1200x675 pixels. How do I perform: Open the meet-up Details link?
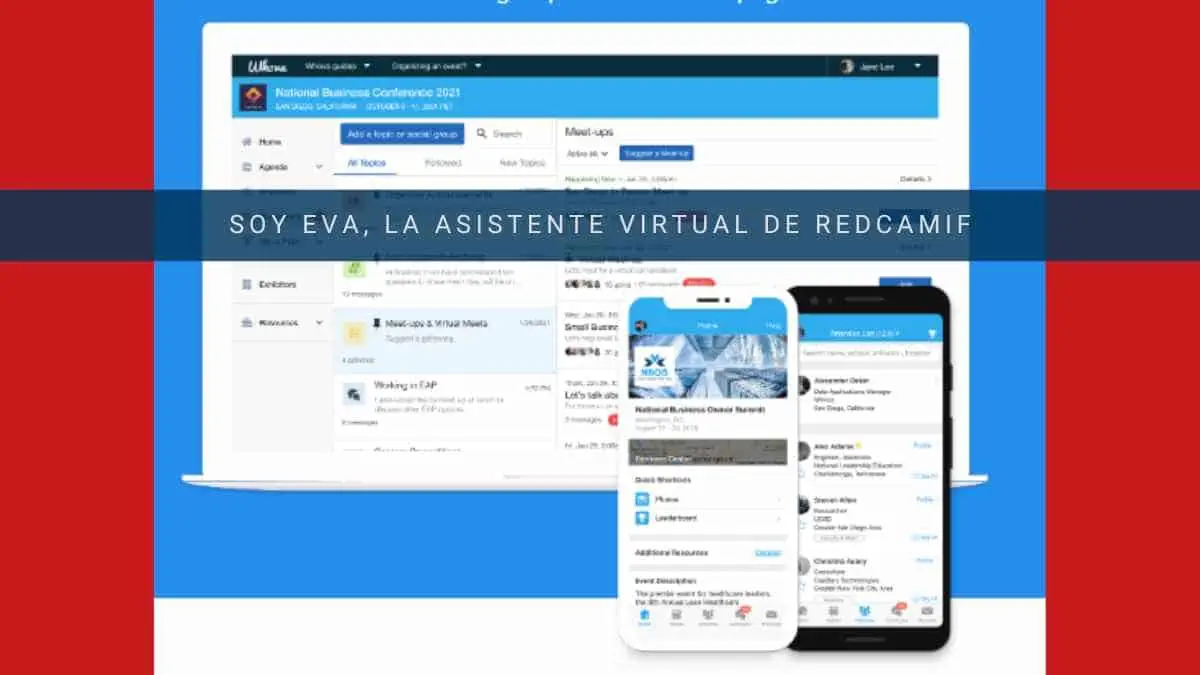click(x=916, y=179)
